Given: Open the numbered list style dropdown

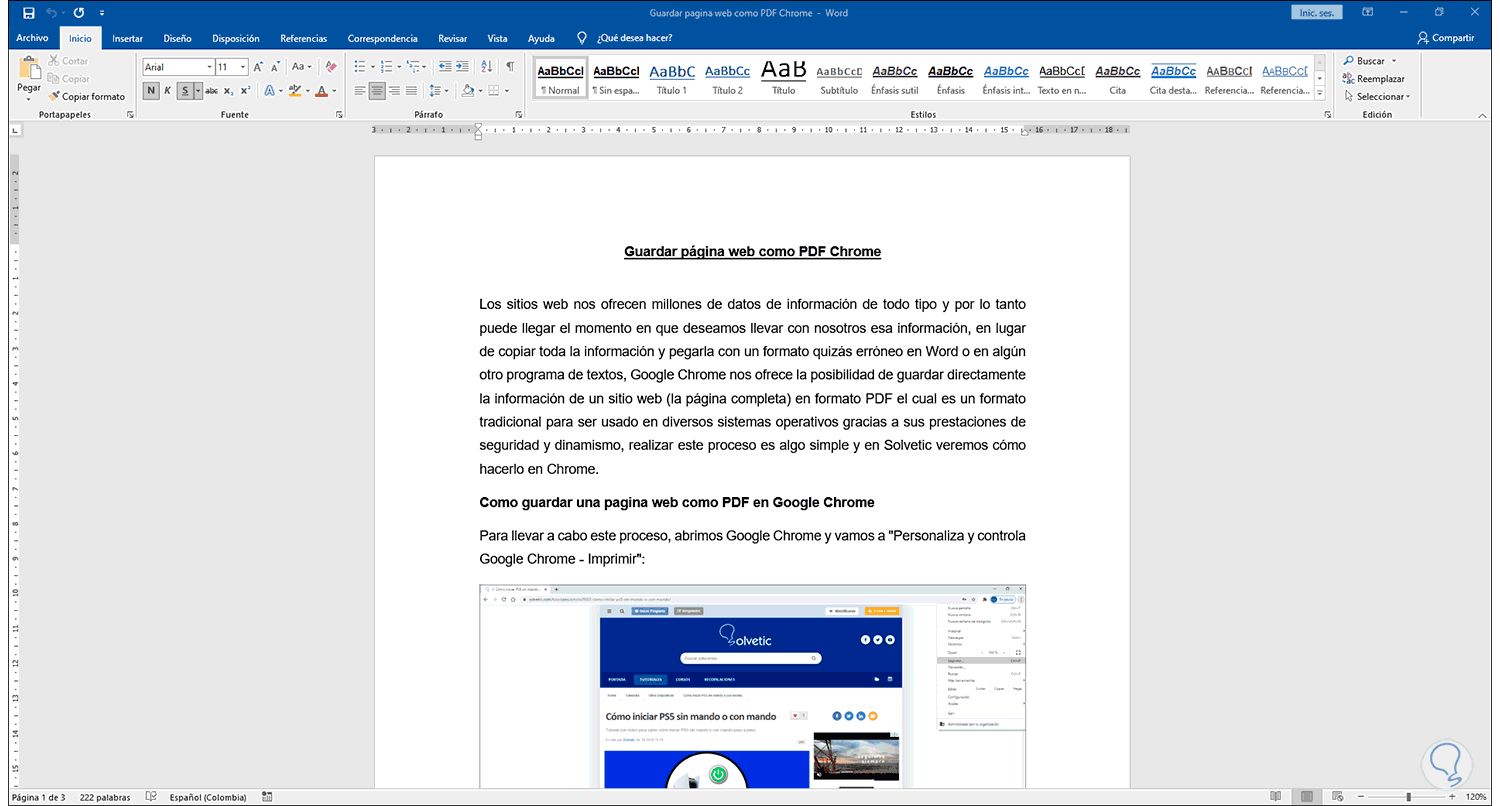Looking at the screenshot, I should coord(399,67).
